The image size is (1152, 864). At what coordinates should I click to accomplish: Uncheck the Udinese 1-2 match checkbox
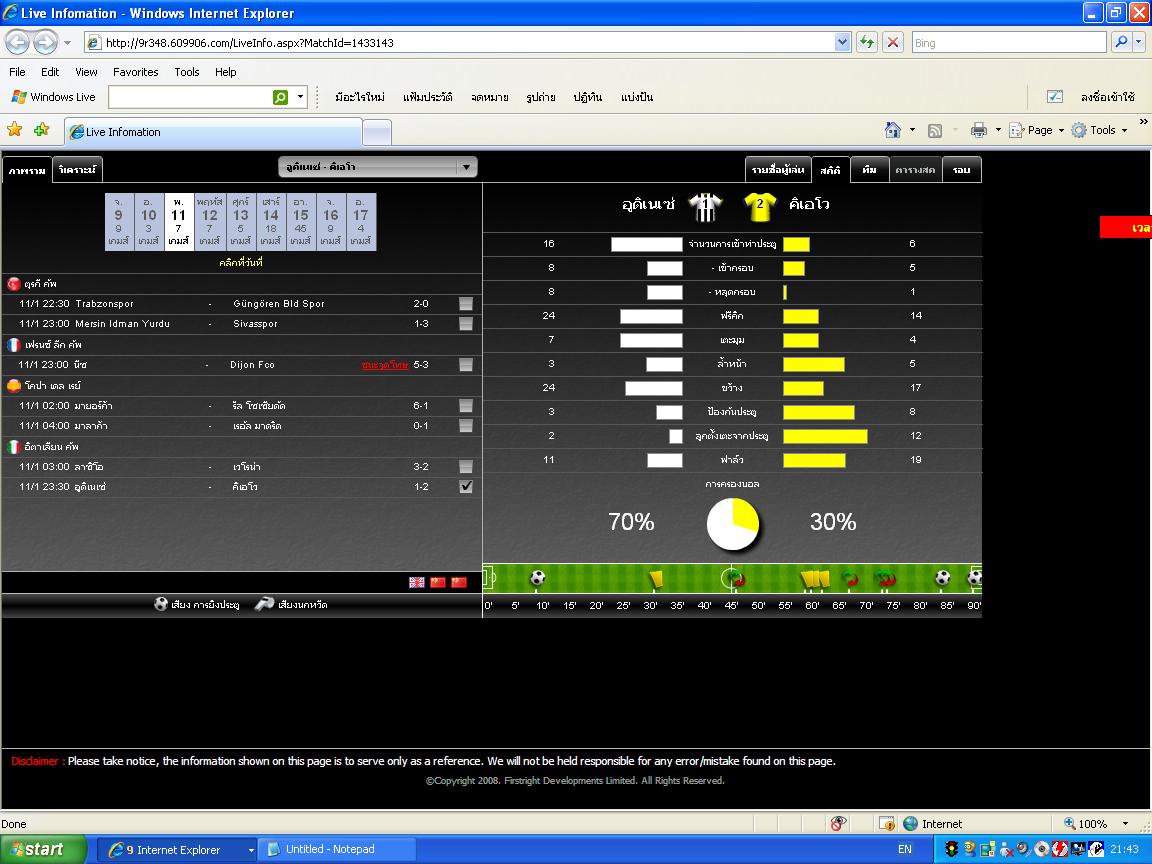466,487
